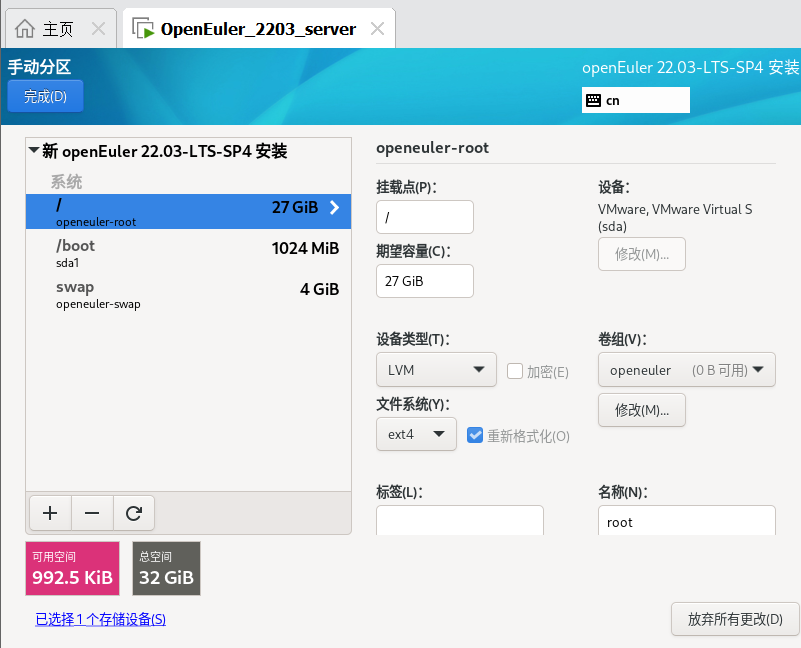Click the 挂载点(P) mount point field
The image size is (801, 648).
(x=425, y=217)
